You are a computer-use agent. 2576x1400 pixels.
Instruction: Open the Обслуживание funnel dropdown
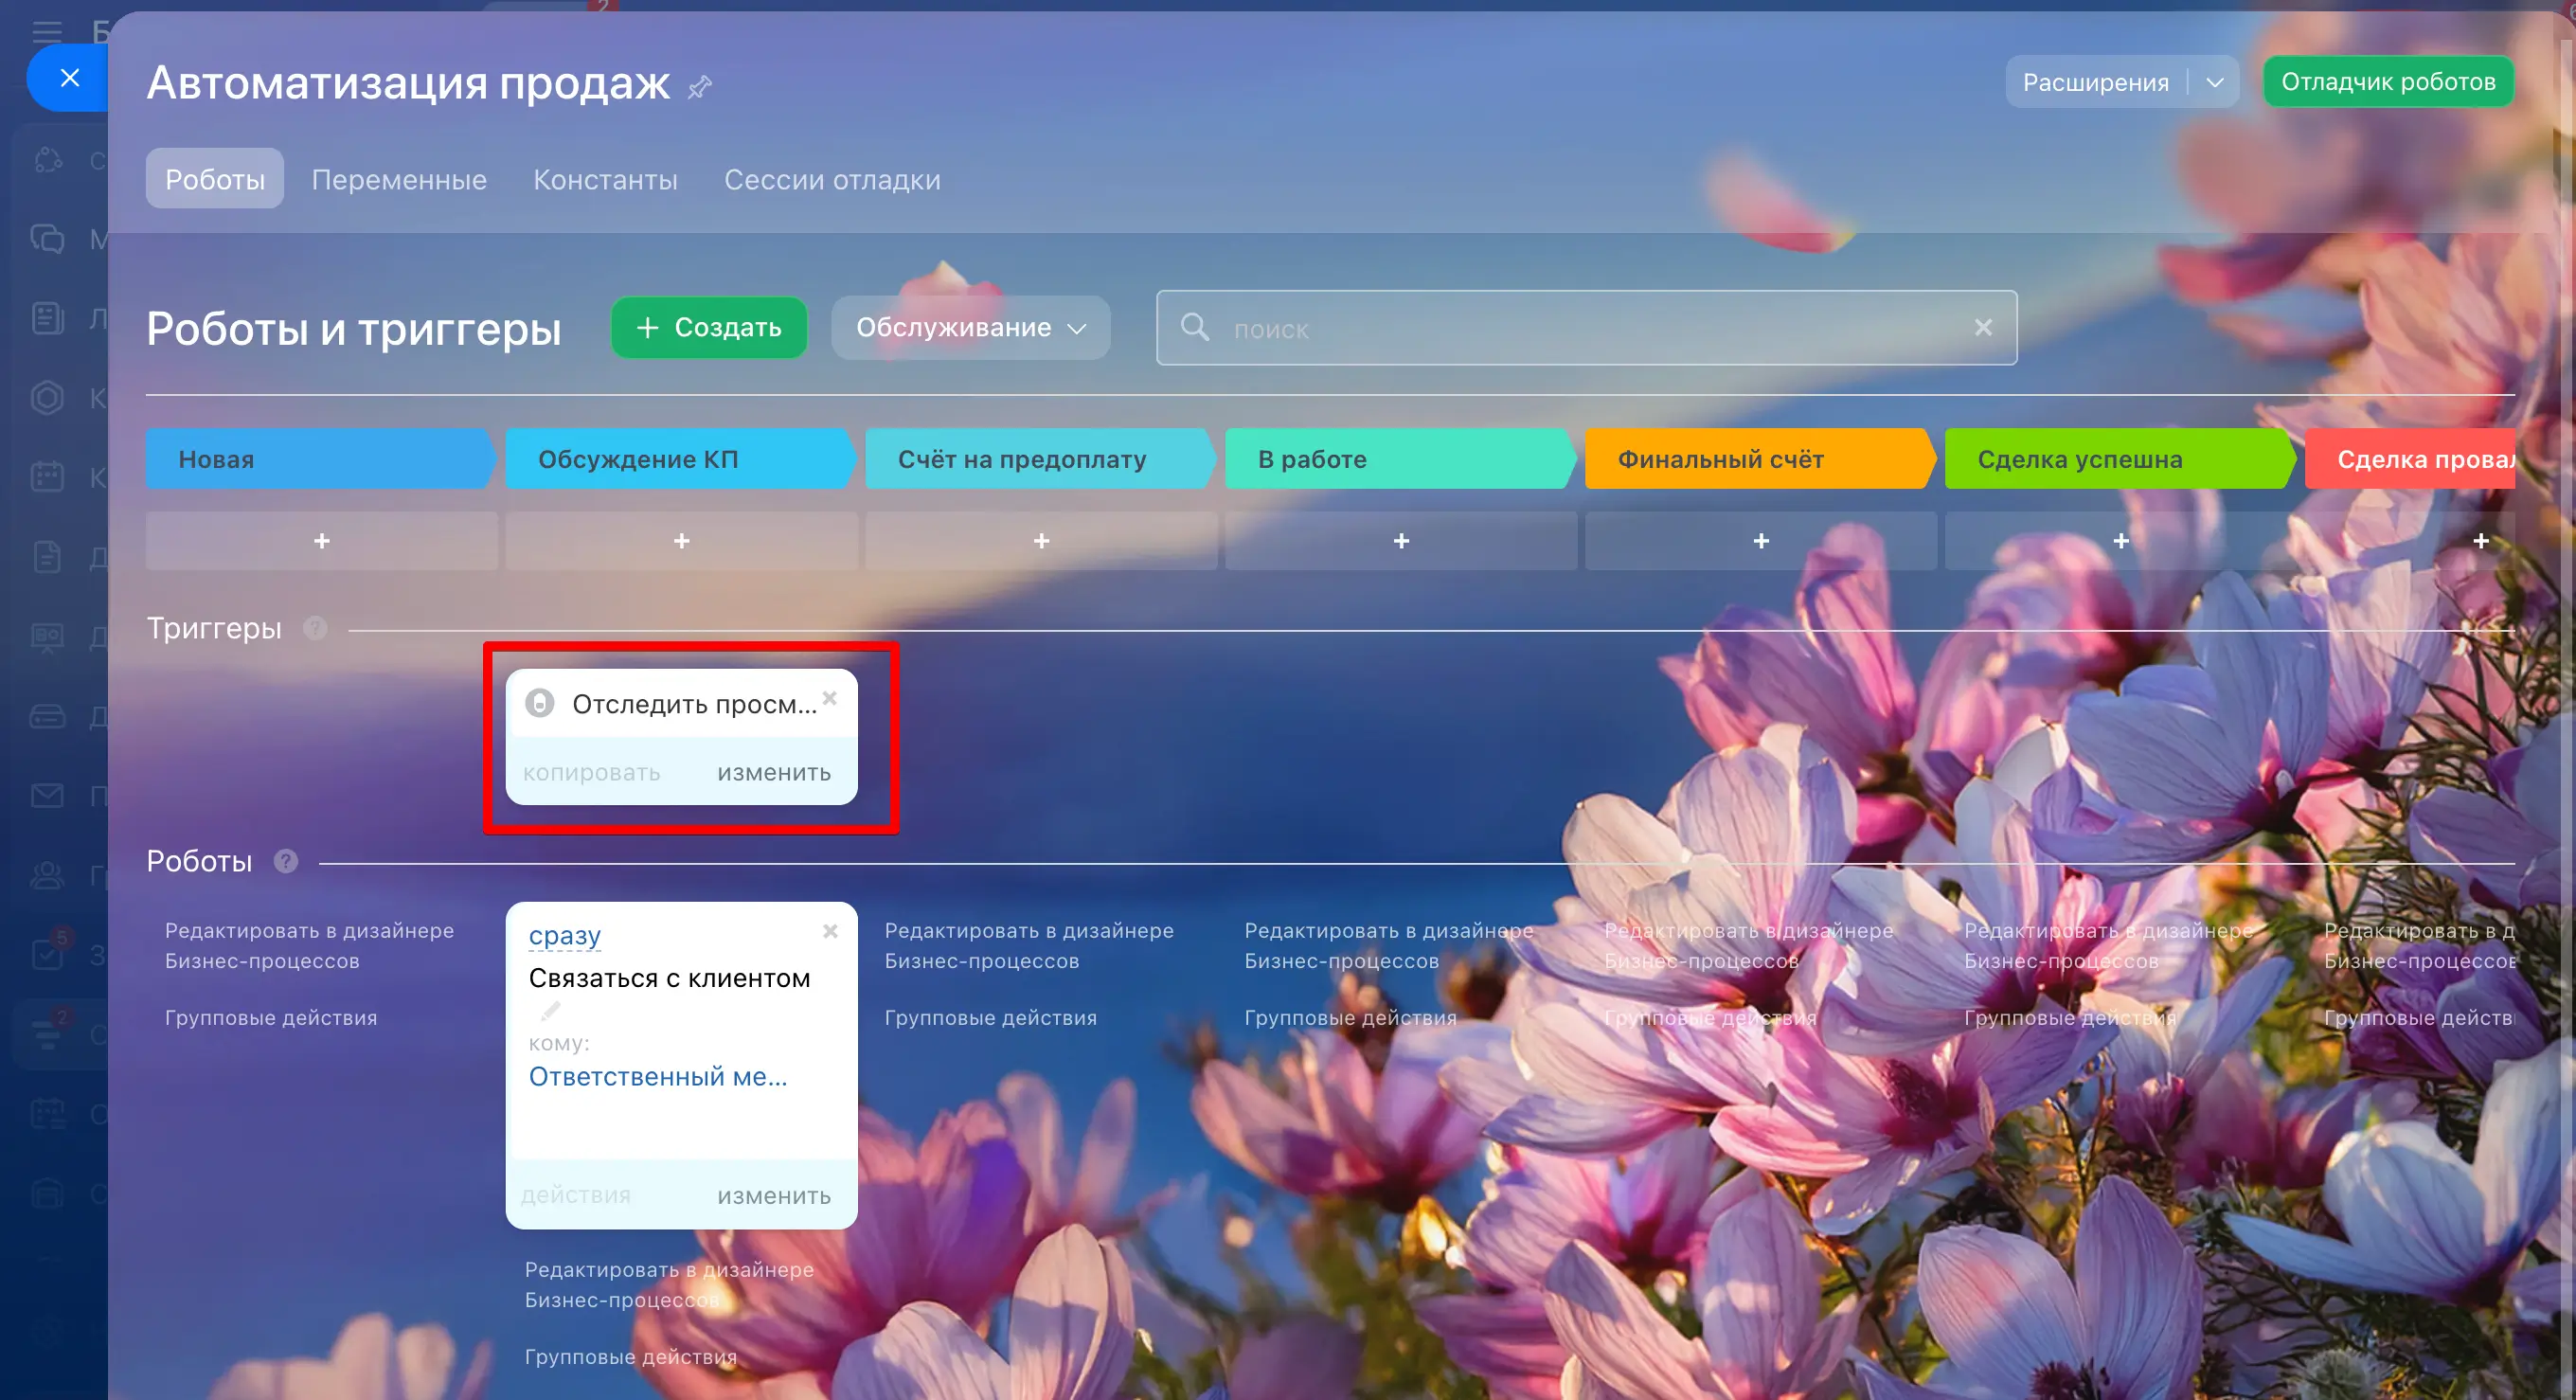coord(969,327)
